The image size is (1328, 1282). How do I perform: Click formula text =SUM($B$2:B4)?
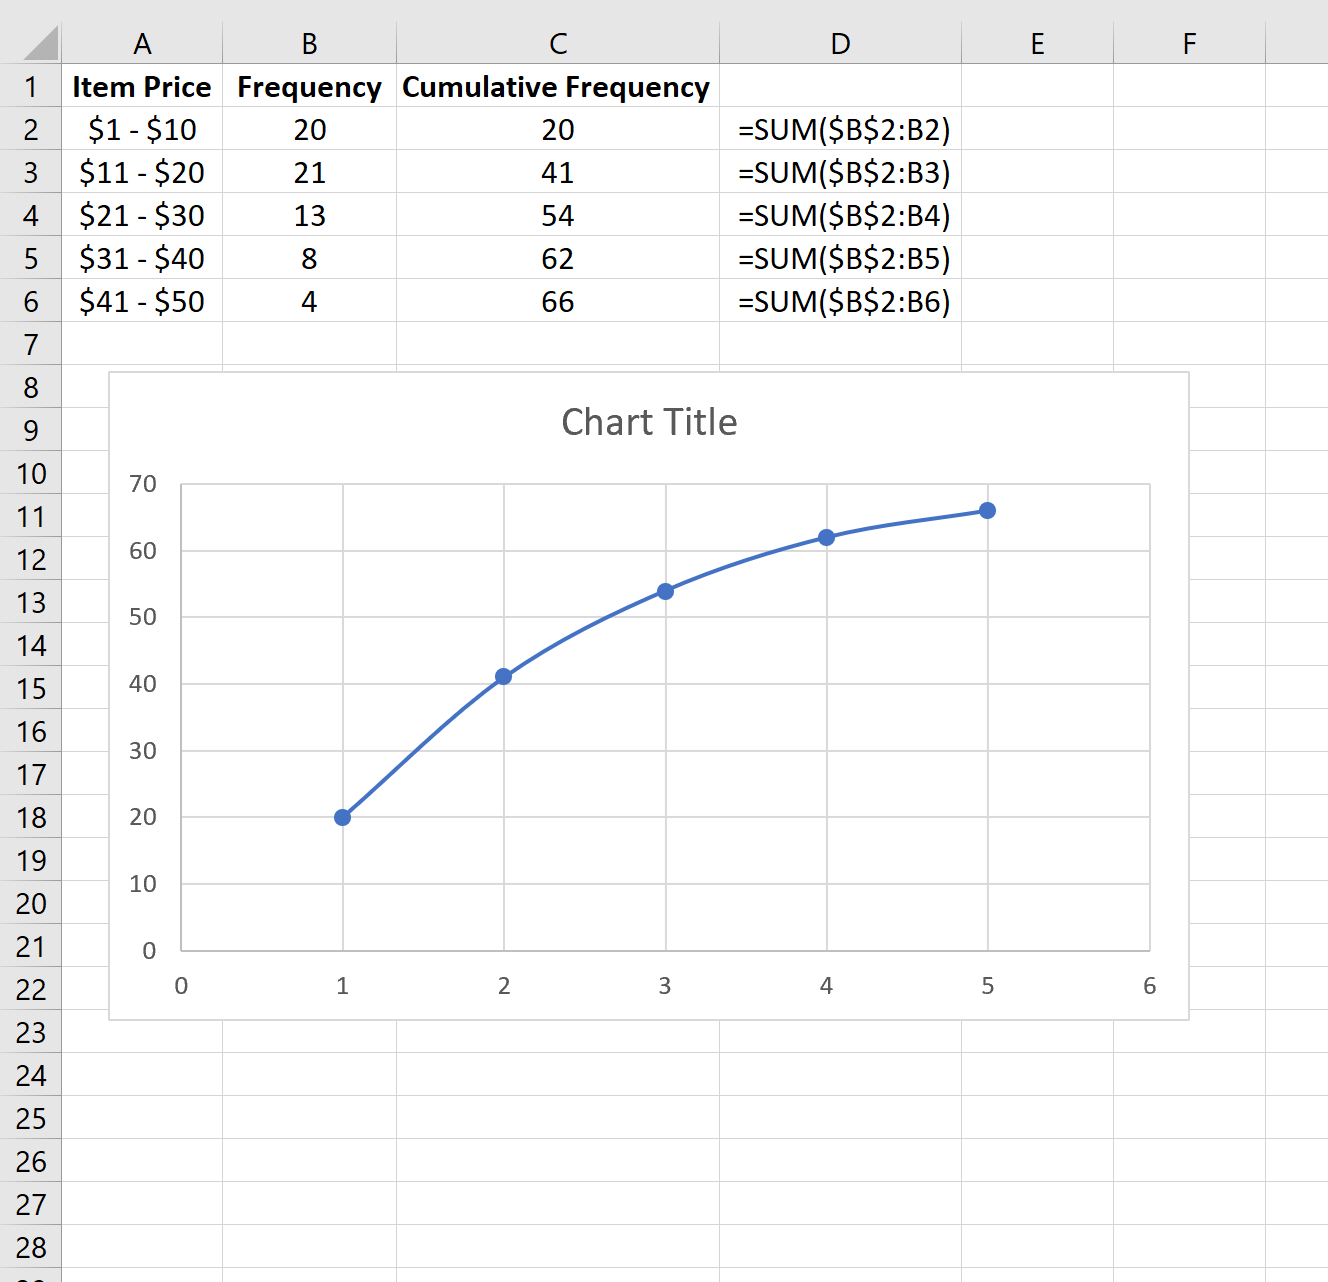pos(844,216)
